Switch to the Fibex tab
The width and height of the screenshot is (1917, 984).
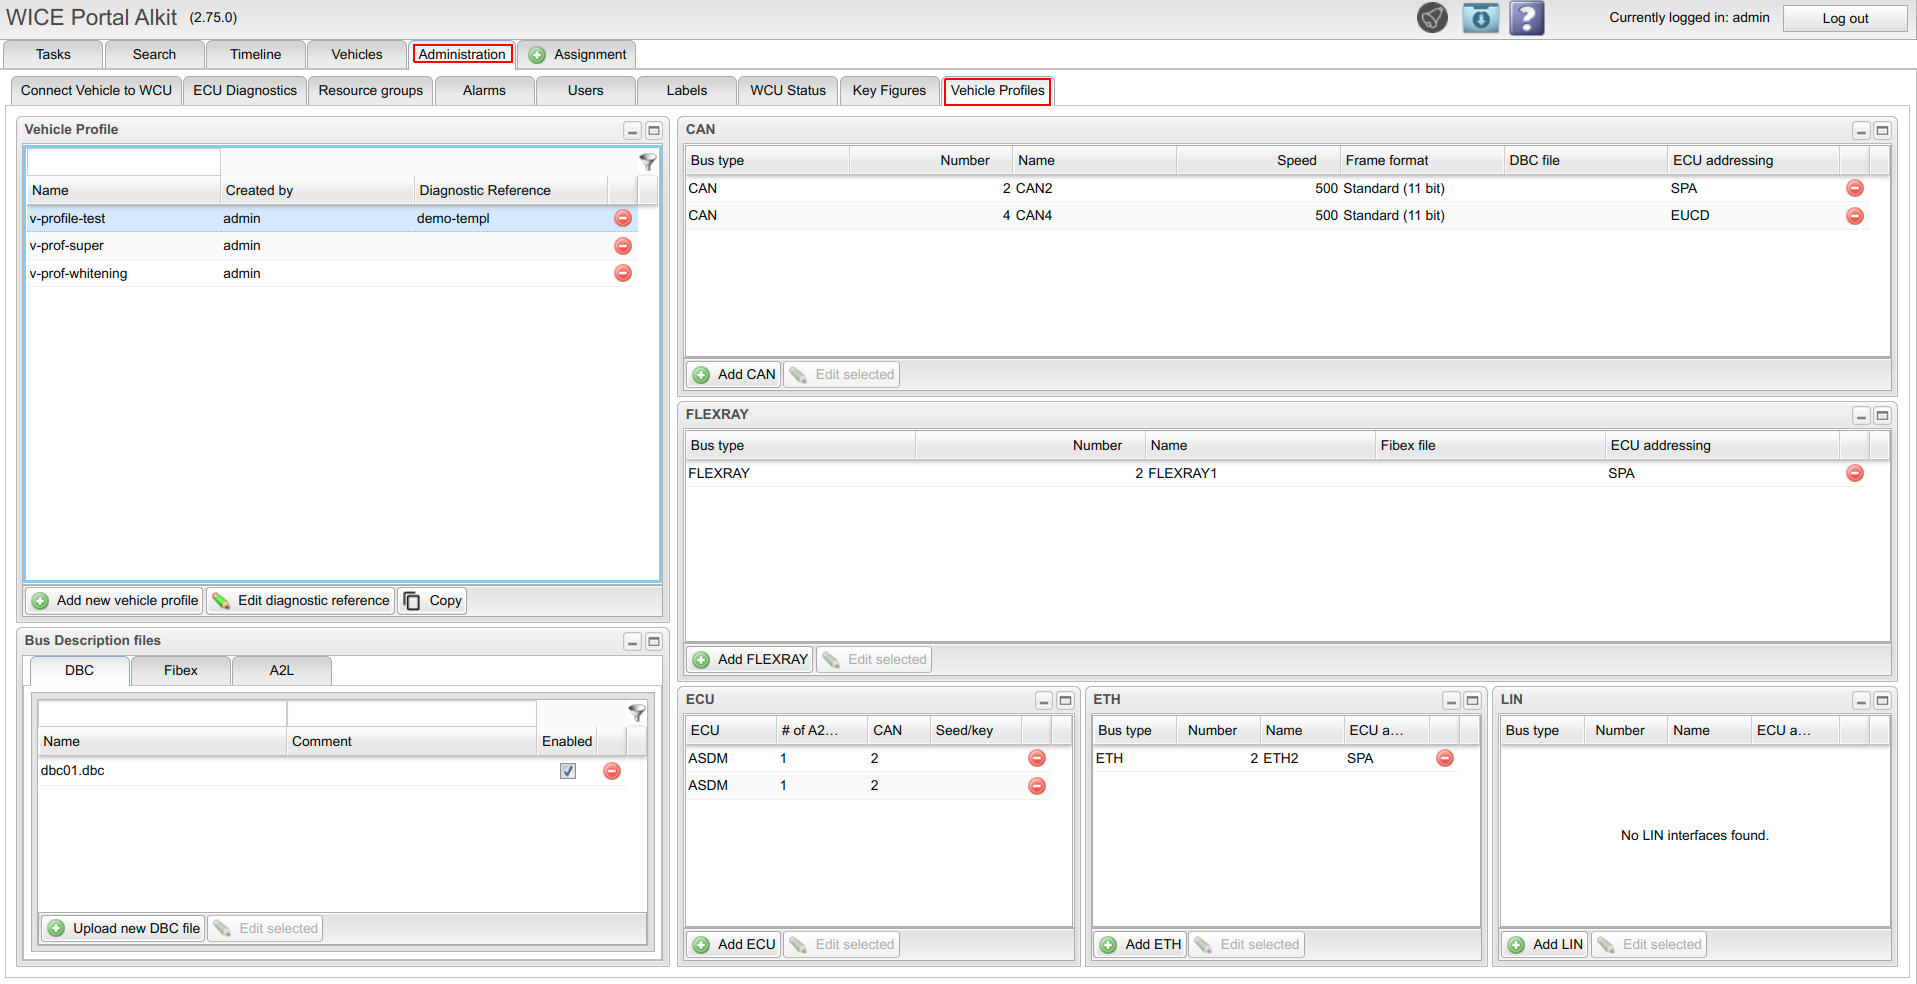tap(181, 671)
